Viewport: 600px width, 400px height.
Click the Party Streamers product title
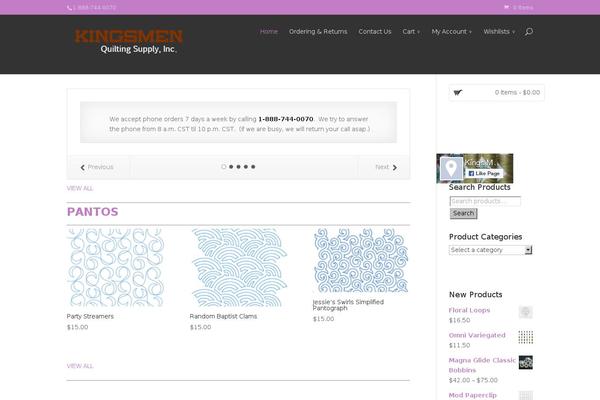[90, 316]
